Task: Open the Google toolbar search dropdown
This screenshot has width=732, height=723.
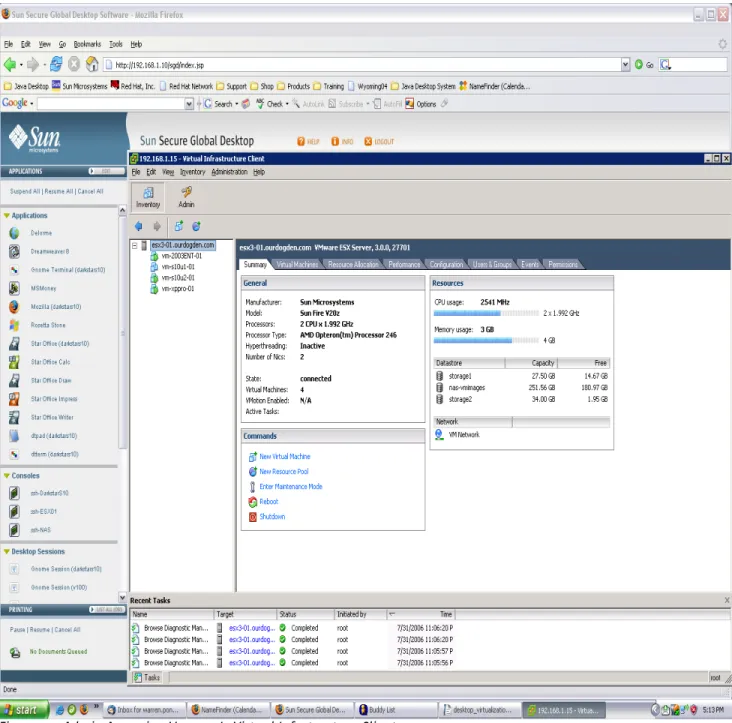Action: [x=189, y=104]
